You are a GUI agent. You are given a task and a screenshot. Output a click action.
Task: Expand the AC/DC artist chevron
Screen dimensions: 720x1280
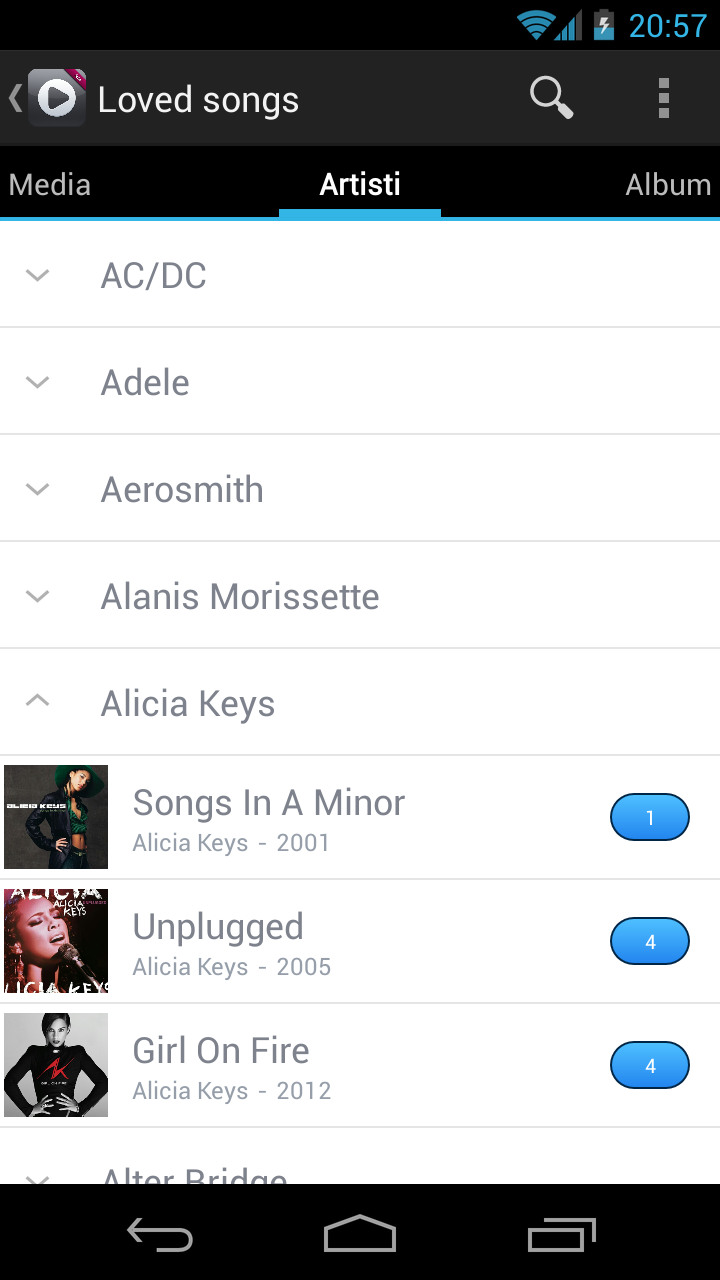[37, 275]
